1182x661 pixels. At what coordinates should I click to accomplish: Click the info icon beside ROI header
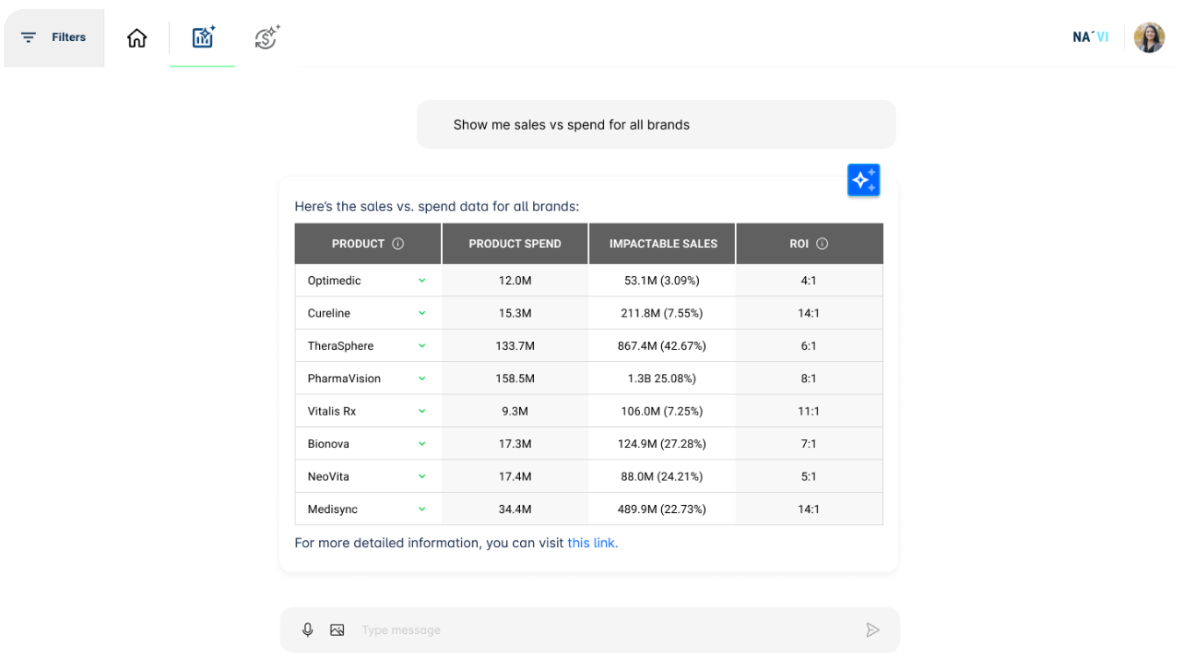822,244
